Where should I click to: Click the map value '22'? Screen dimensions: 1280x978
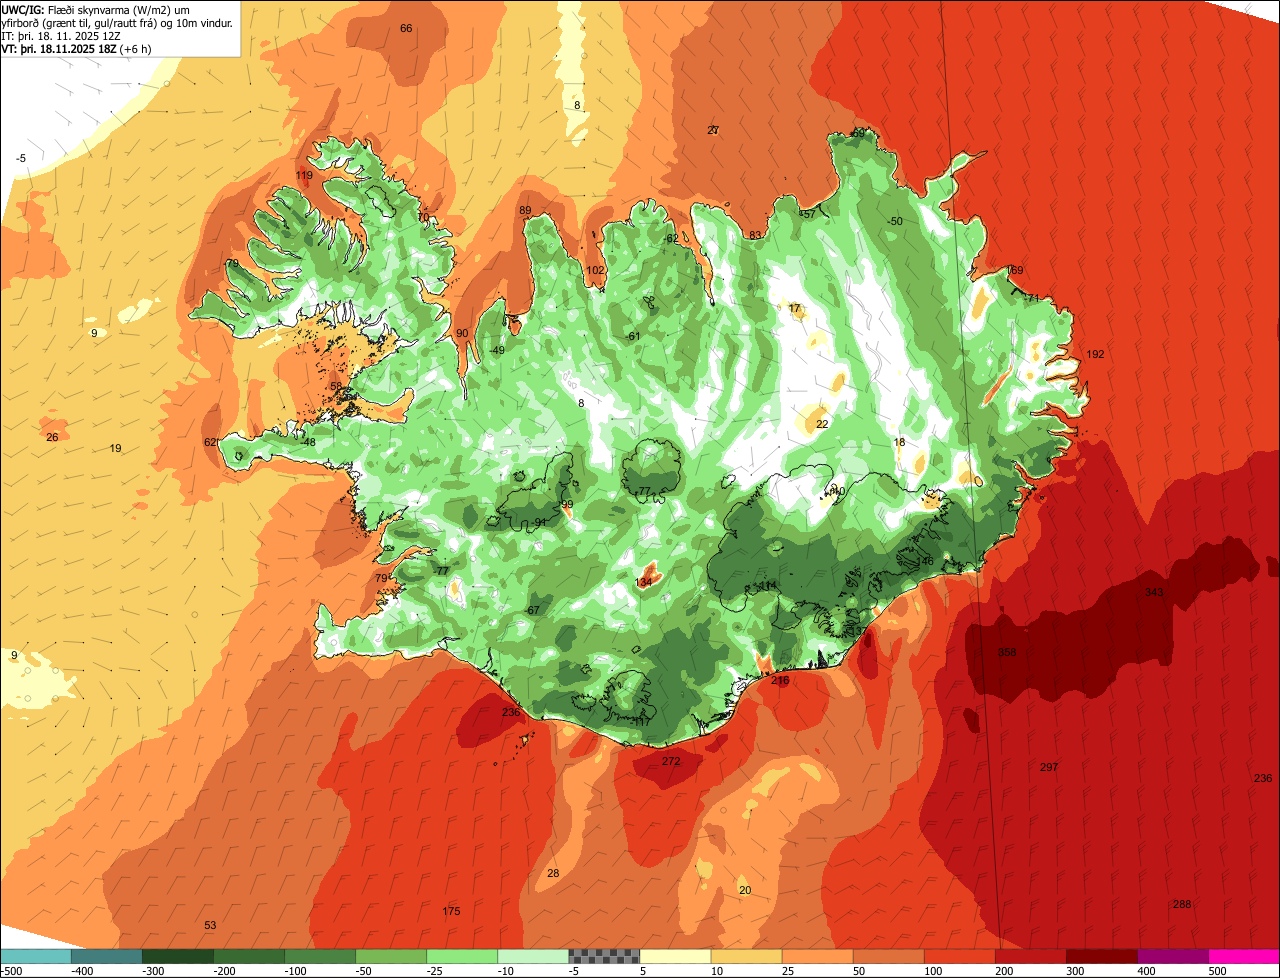tap(822, 425)
